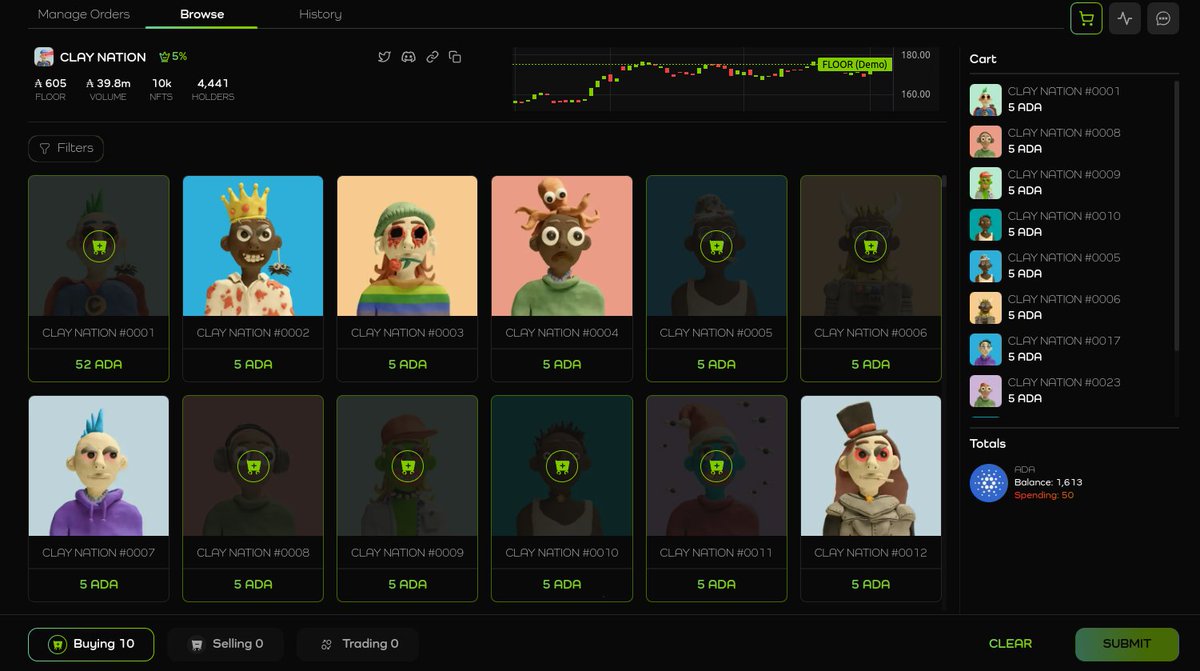This screenshot has width=1200, height=671.
Task: Select the Browse tab
Action: pos(202,14)
